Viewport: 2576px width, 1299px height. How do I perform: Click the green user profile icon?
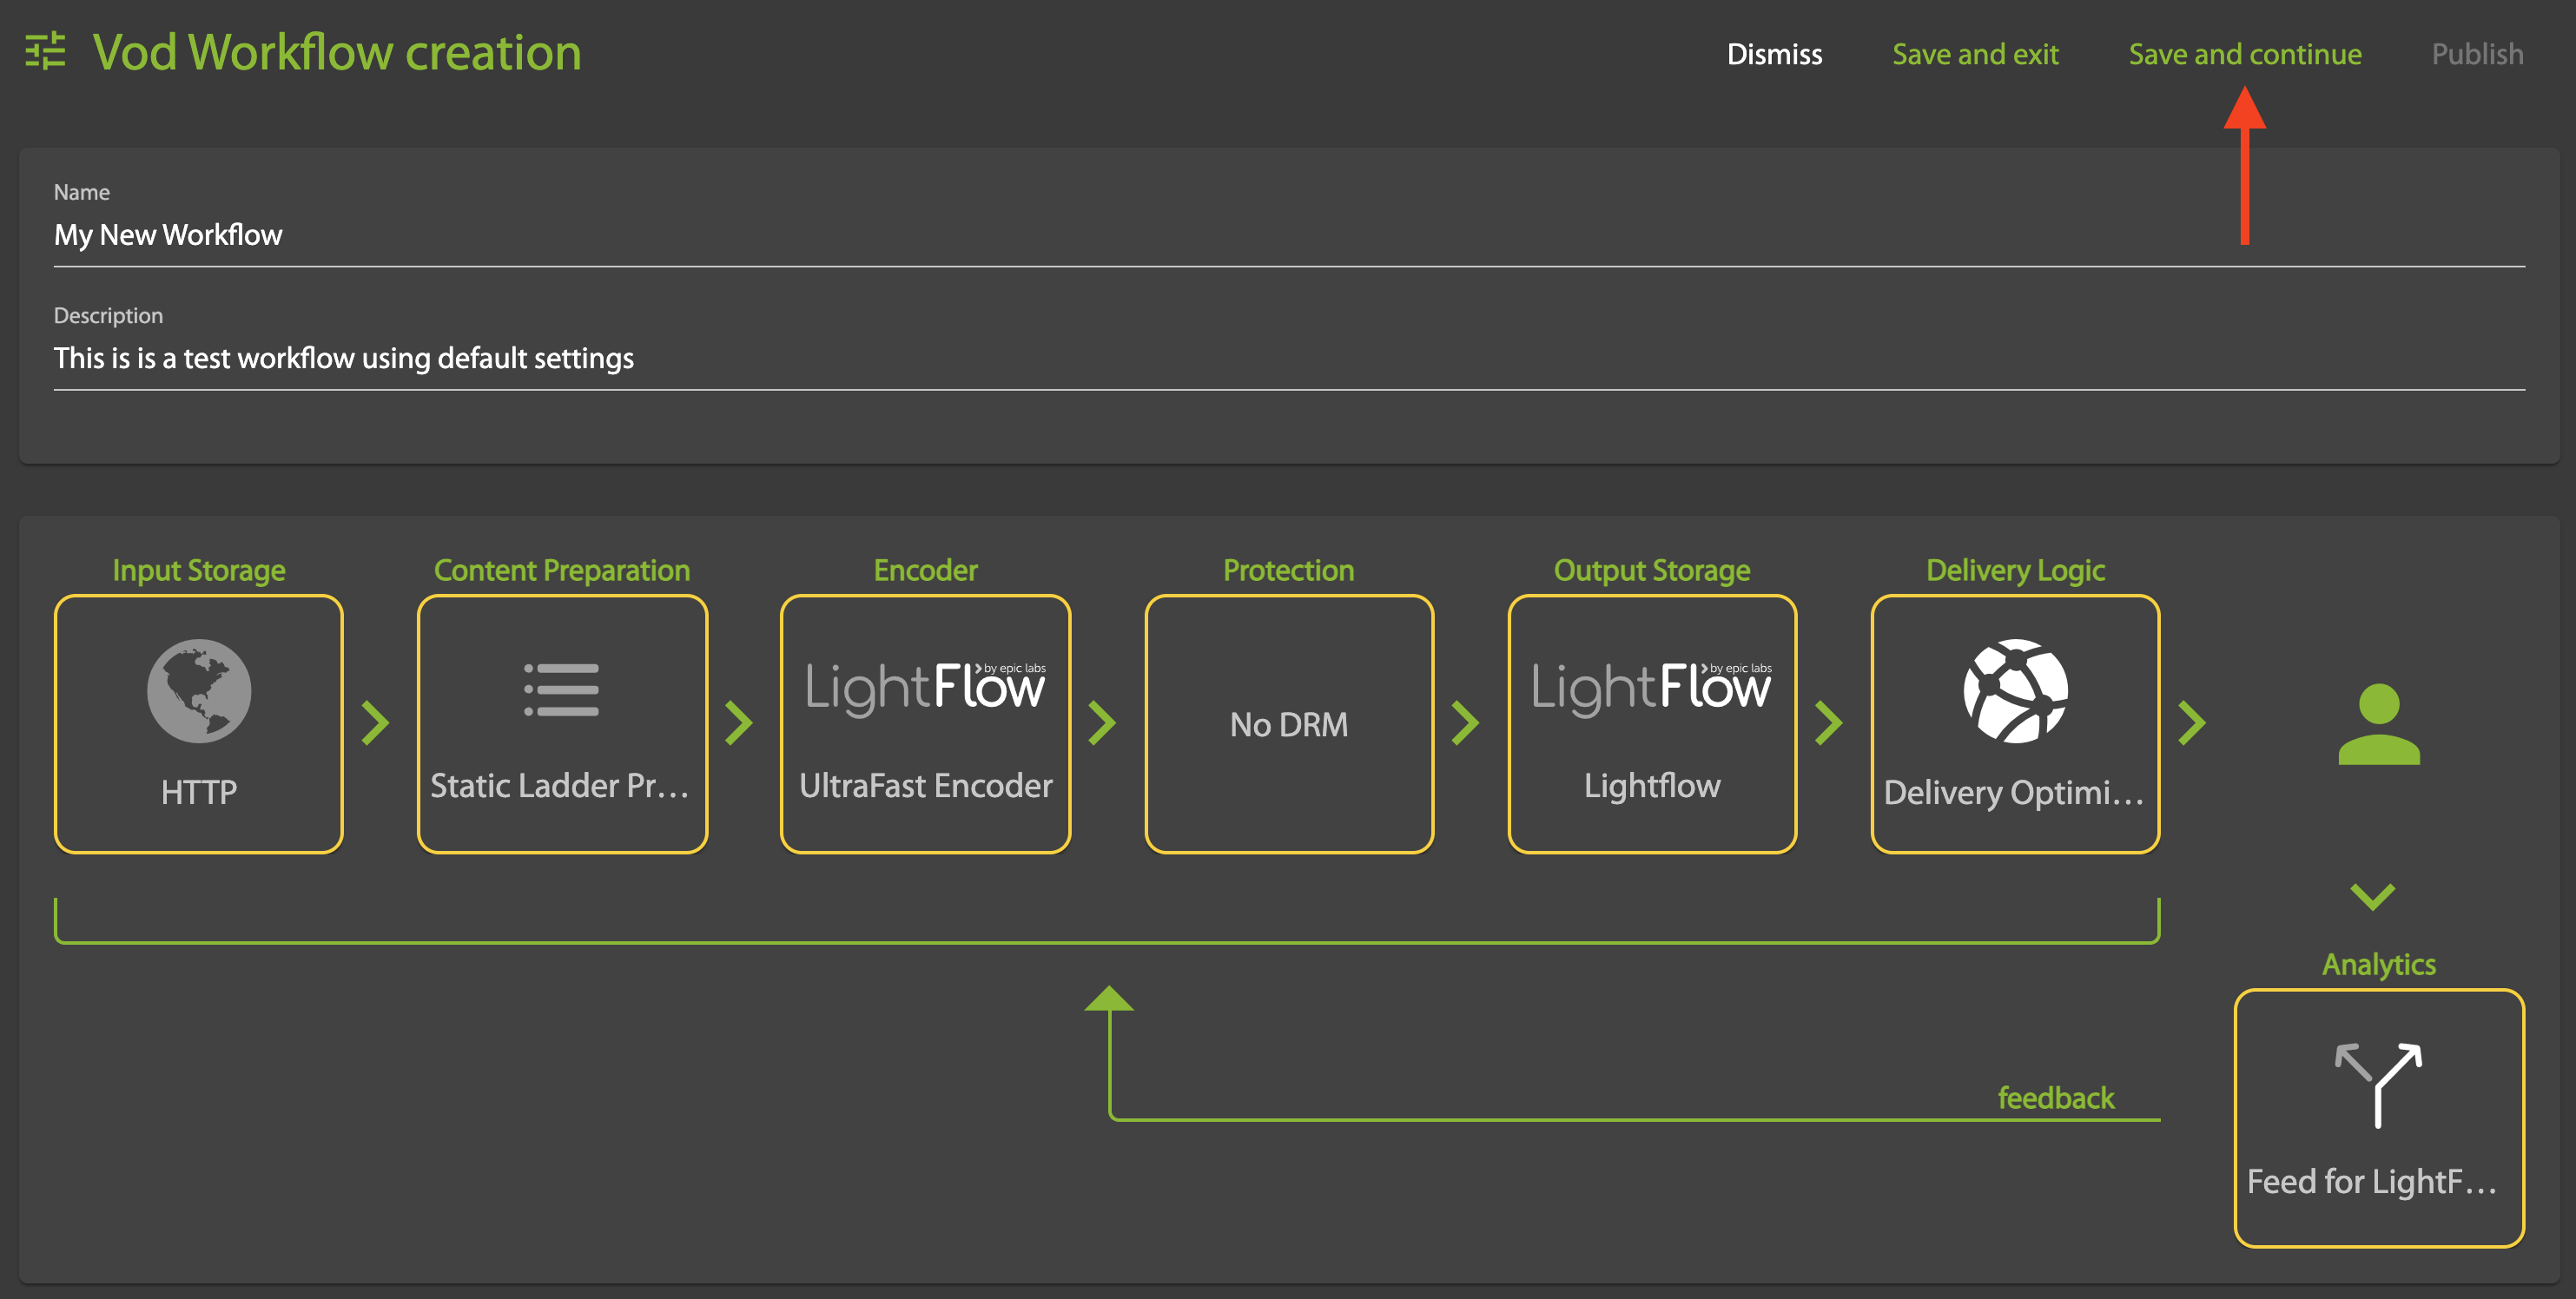coord(2378,724)
